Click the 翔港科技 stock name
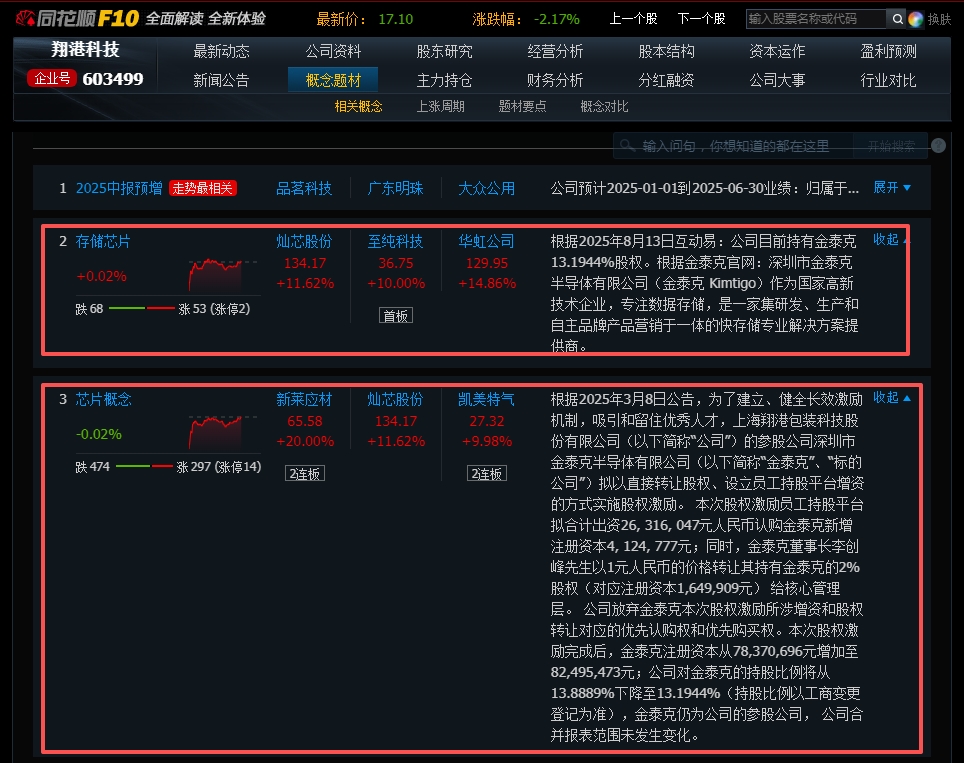The image size is (964, 763). 85,49
